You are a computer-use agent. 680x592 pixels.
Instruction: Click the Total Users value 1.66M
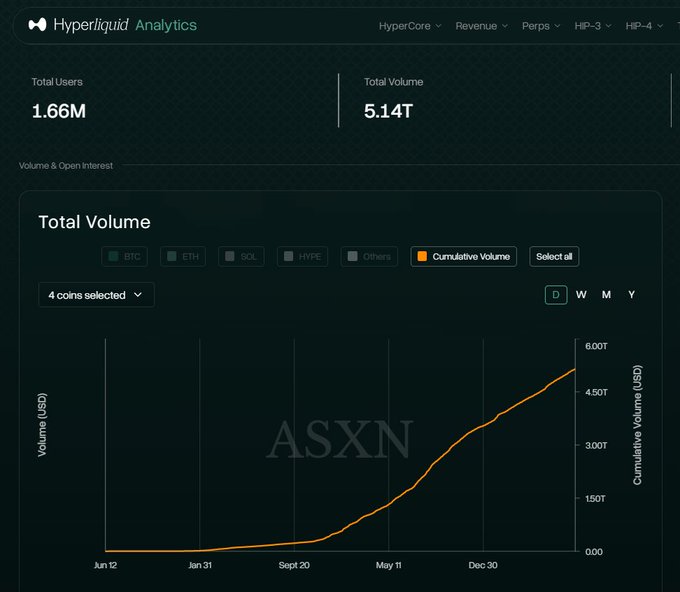point(59,111)
